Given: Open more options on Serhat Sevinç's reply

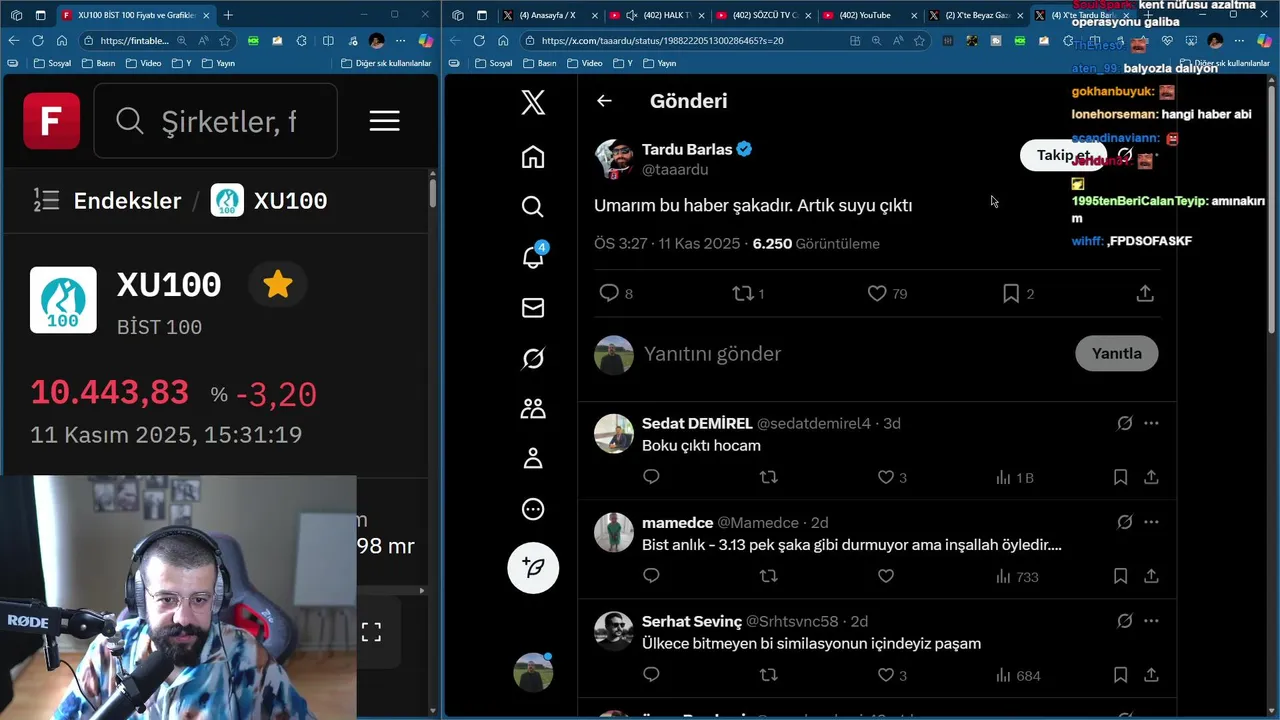Looking at the screenshot, I should (x=1151, y=621).
